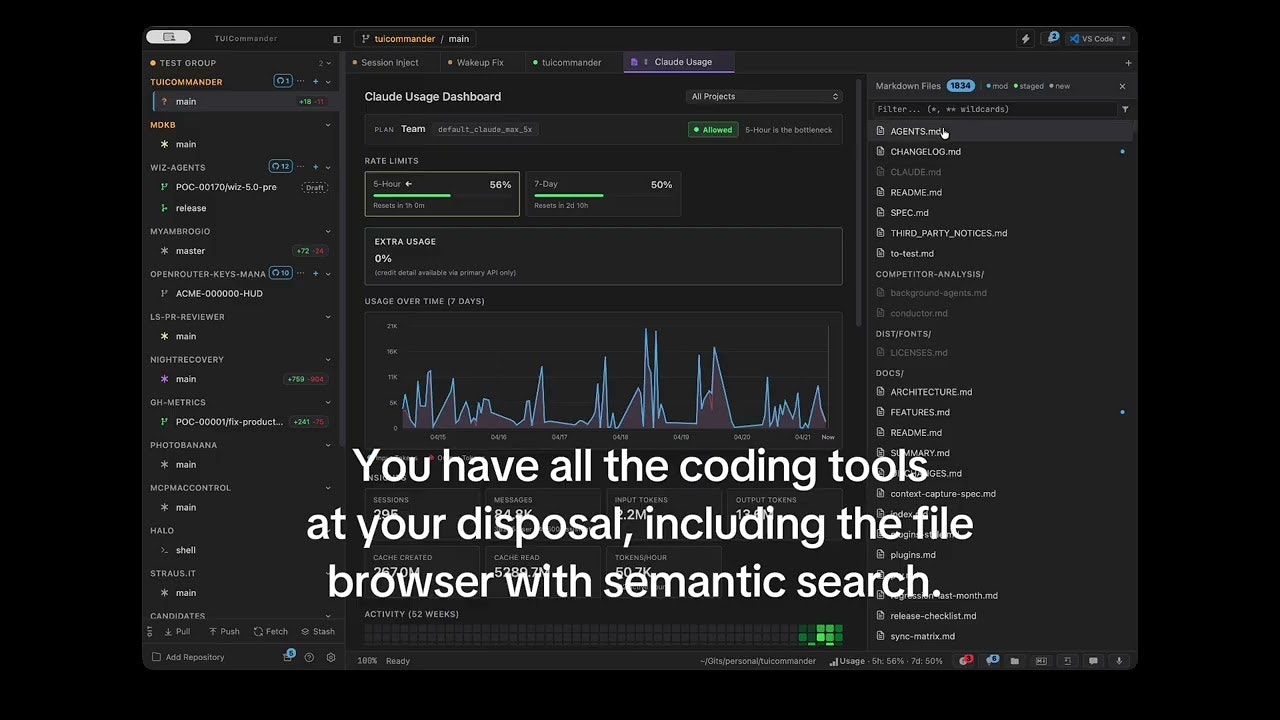Click red-badged status bar icon
This screenshot has width=1280, height=720.
point(966,660)
